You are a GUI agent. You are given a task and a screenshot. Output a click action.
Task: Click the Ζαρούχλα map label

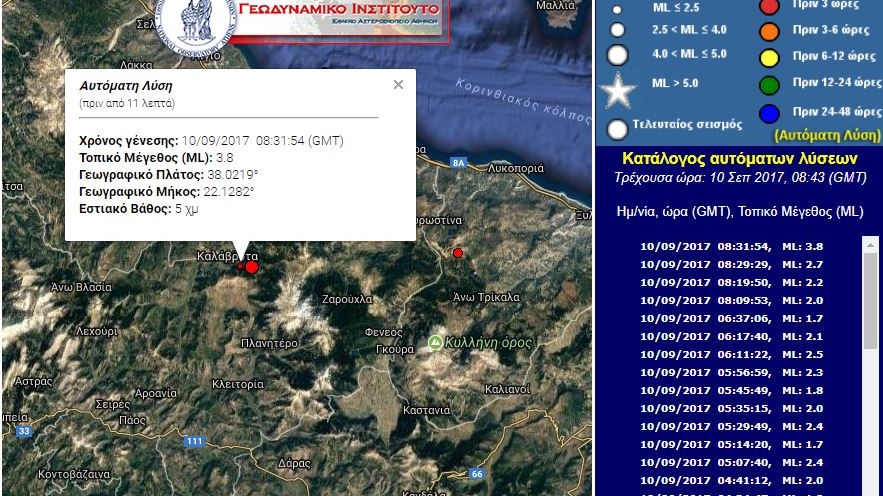coord(347,299)
